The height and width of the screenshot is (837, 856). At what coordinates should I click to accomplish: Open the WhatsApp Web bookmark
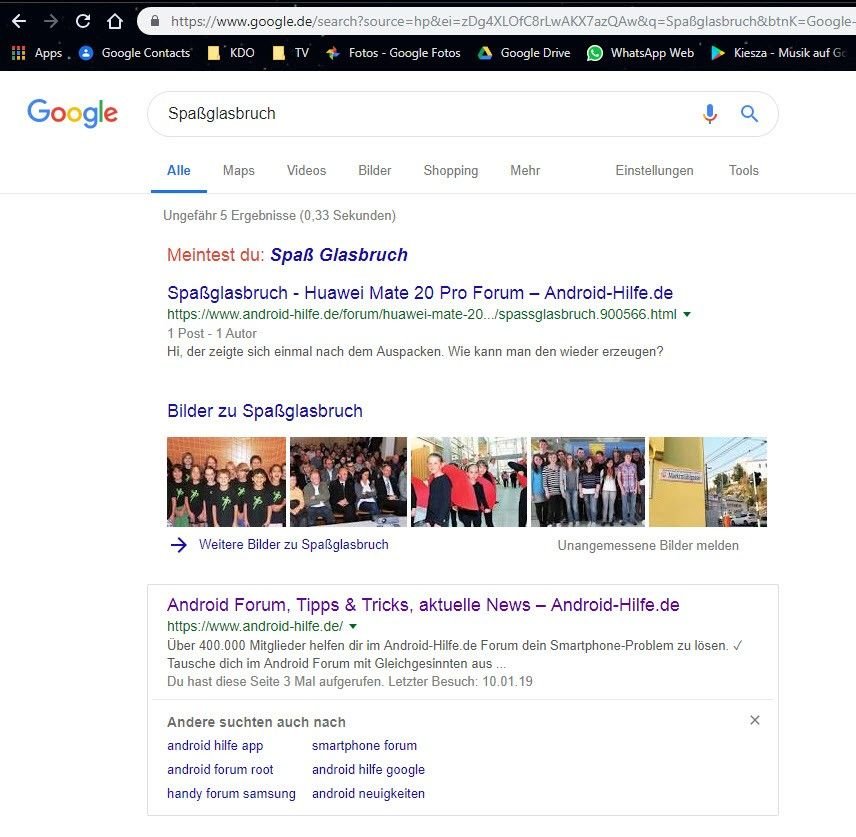coord(640,53)
